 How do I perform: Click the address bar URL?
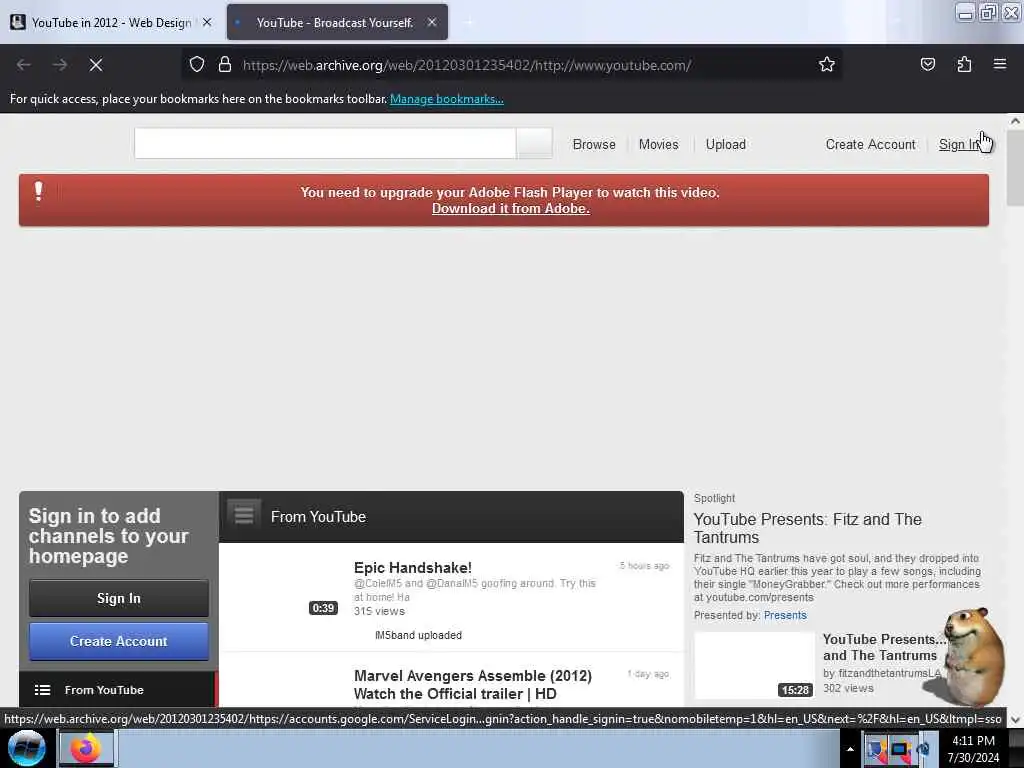pyautogui.click(x=467, y=65)
